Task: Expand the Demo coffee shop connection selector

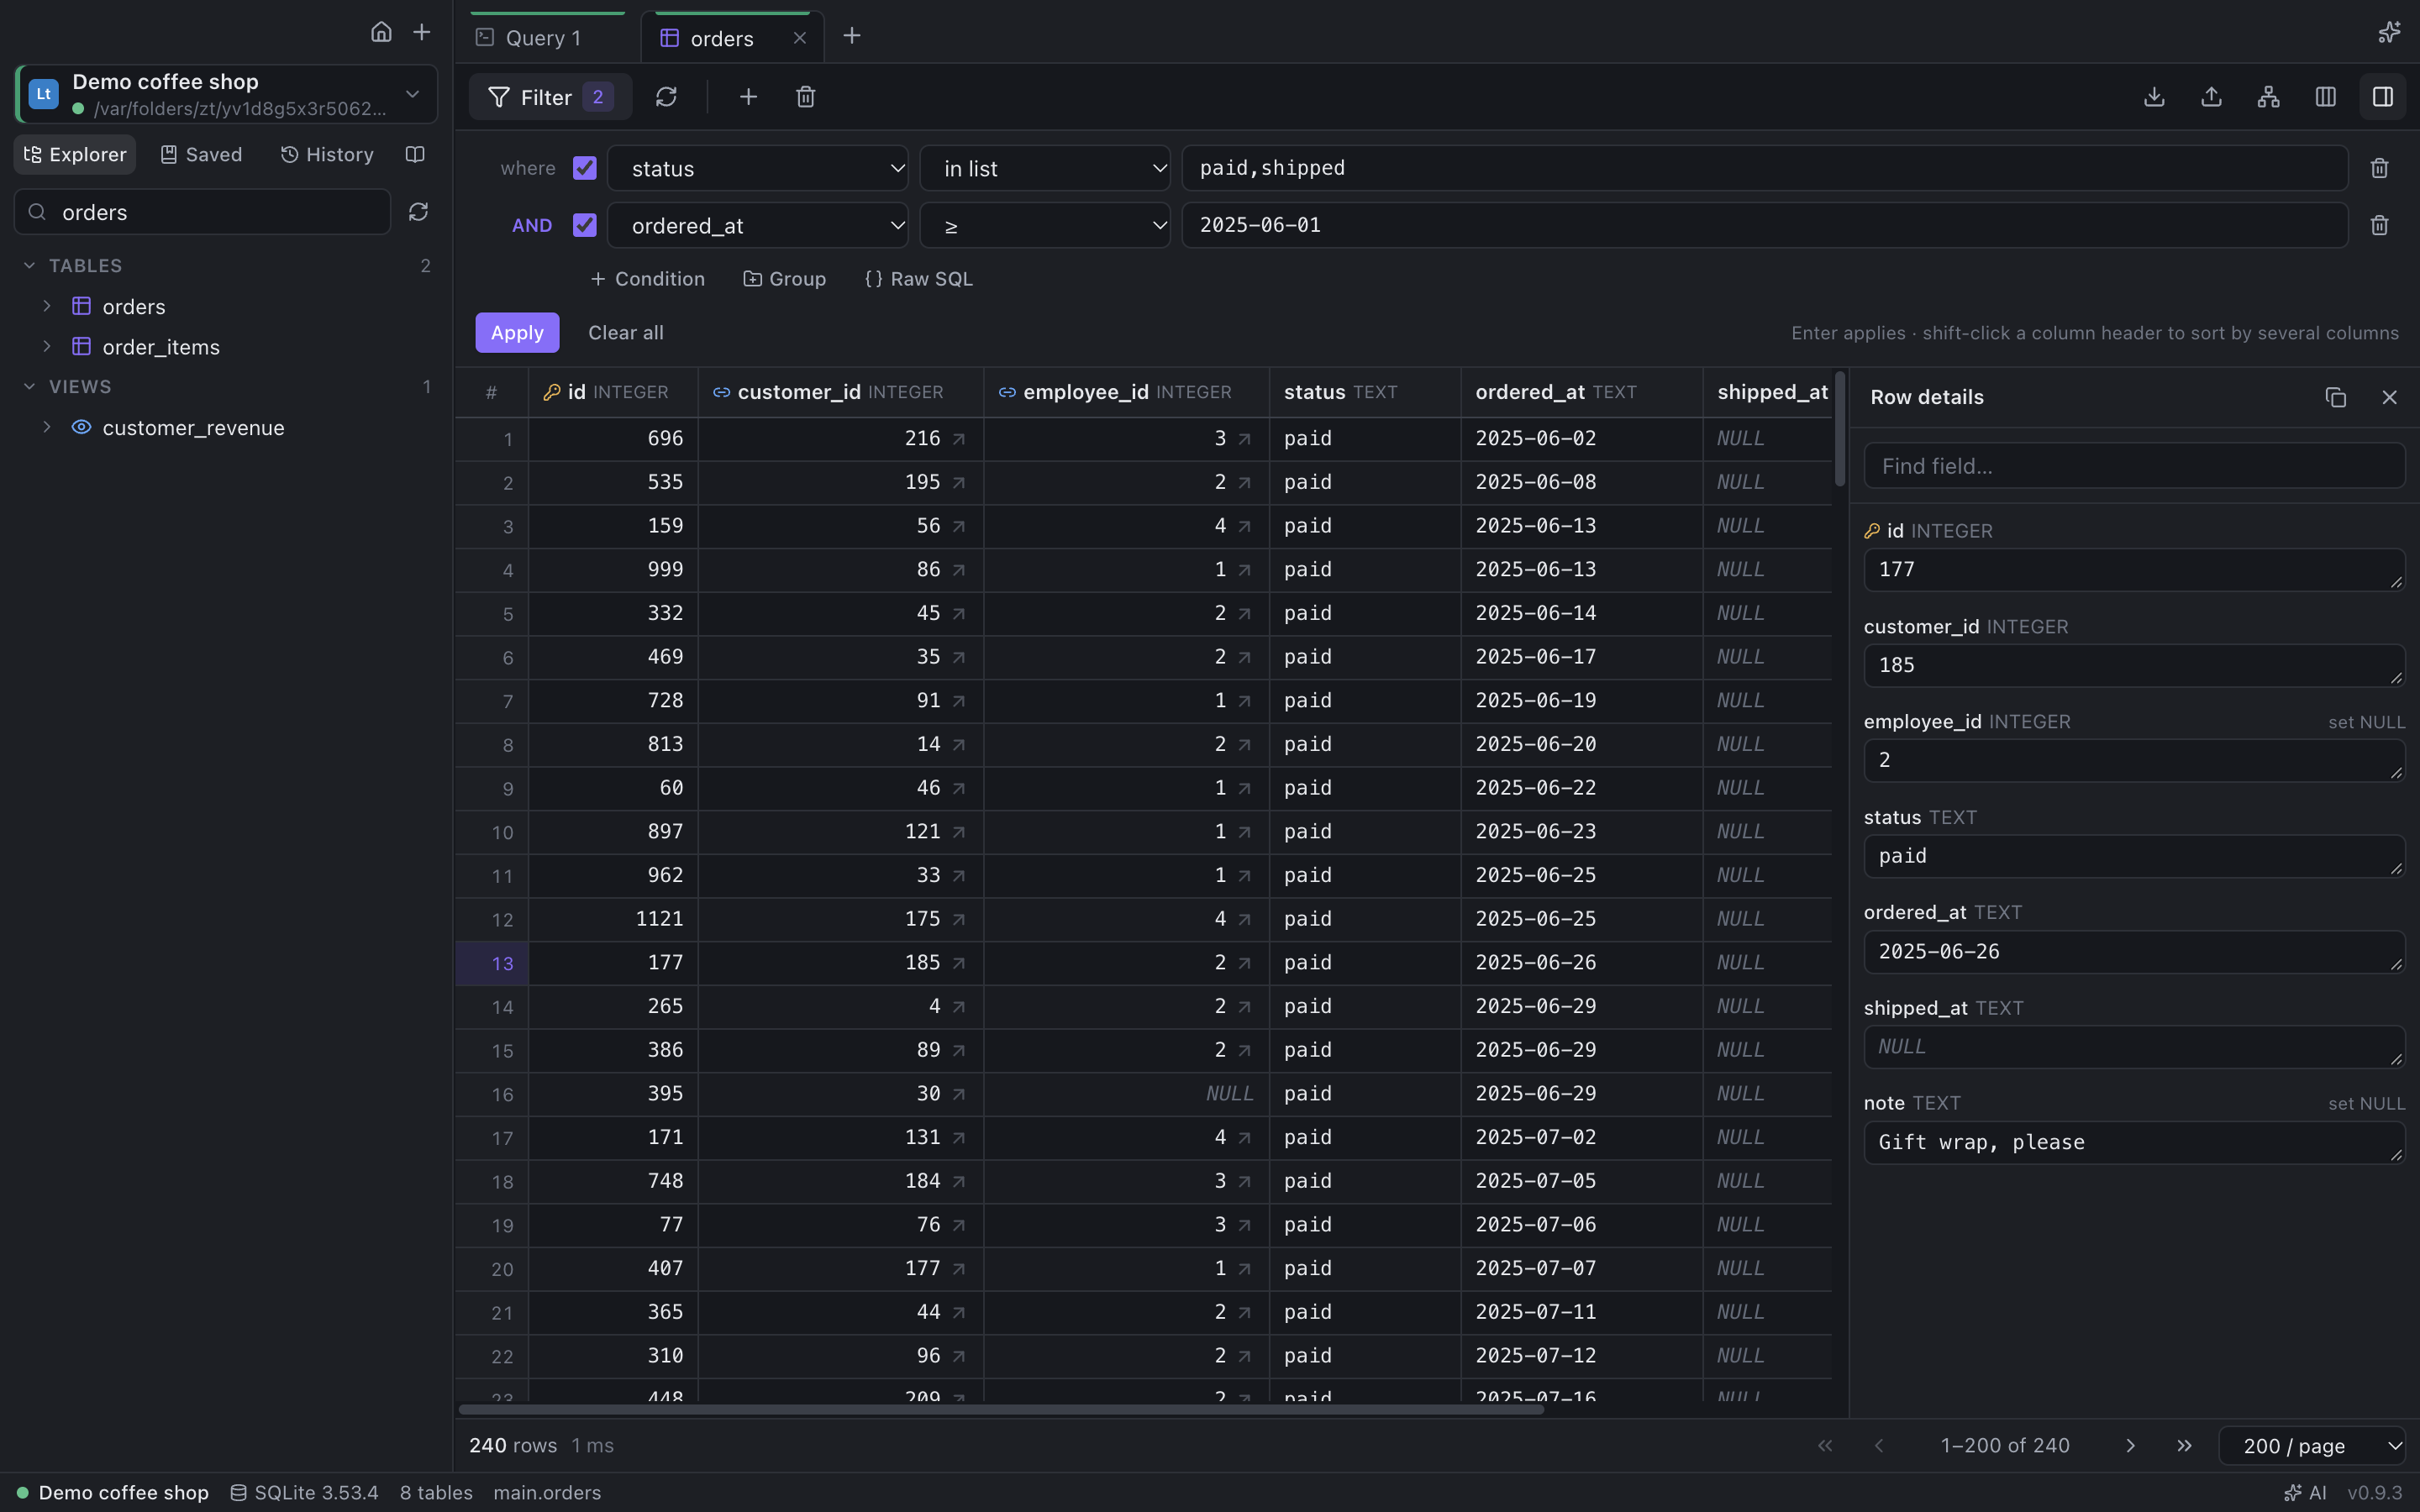Action: pyautogui.click(x=227, y=94)
